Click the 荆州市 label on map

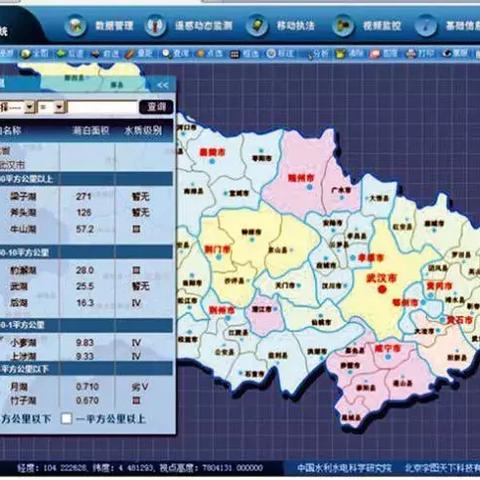tap(222, 310)
